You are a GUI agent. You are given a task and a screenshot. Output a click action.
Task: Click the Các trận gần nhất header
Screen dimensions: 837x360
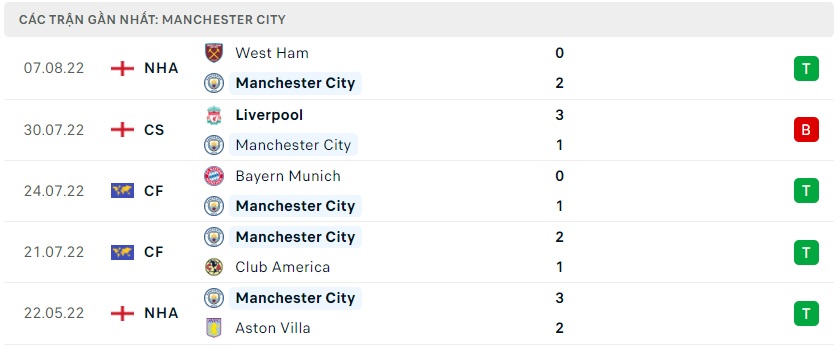point(152,20)
